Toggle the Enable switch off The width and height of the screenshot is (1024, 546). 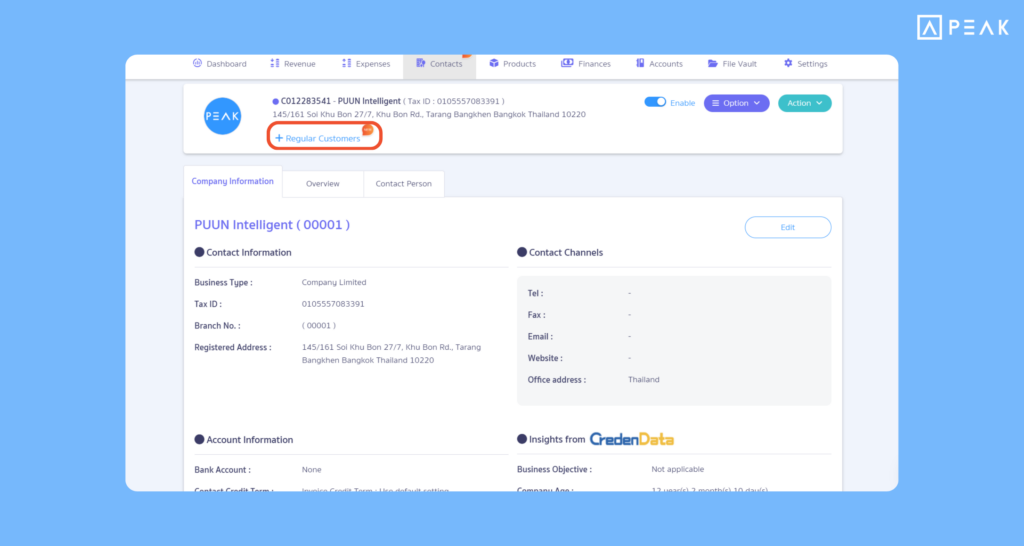pos(655,102)
